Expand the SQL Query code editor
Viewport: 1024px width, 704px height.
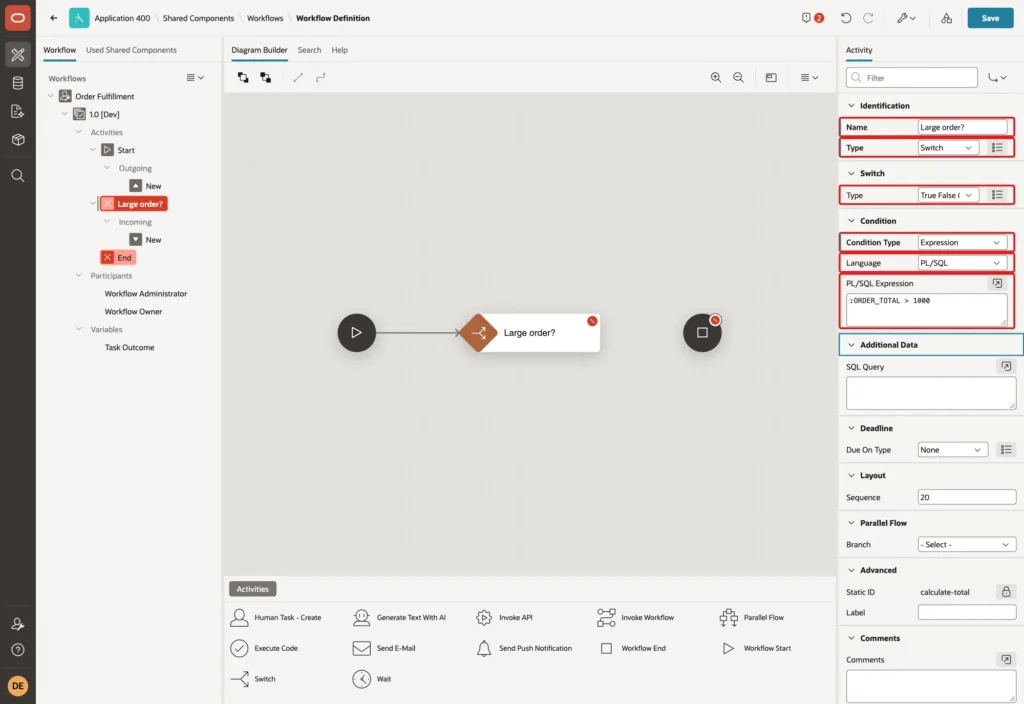tap(1006, 366)
